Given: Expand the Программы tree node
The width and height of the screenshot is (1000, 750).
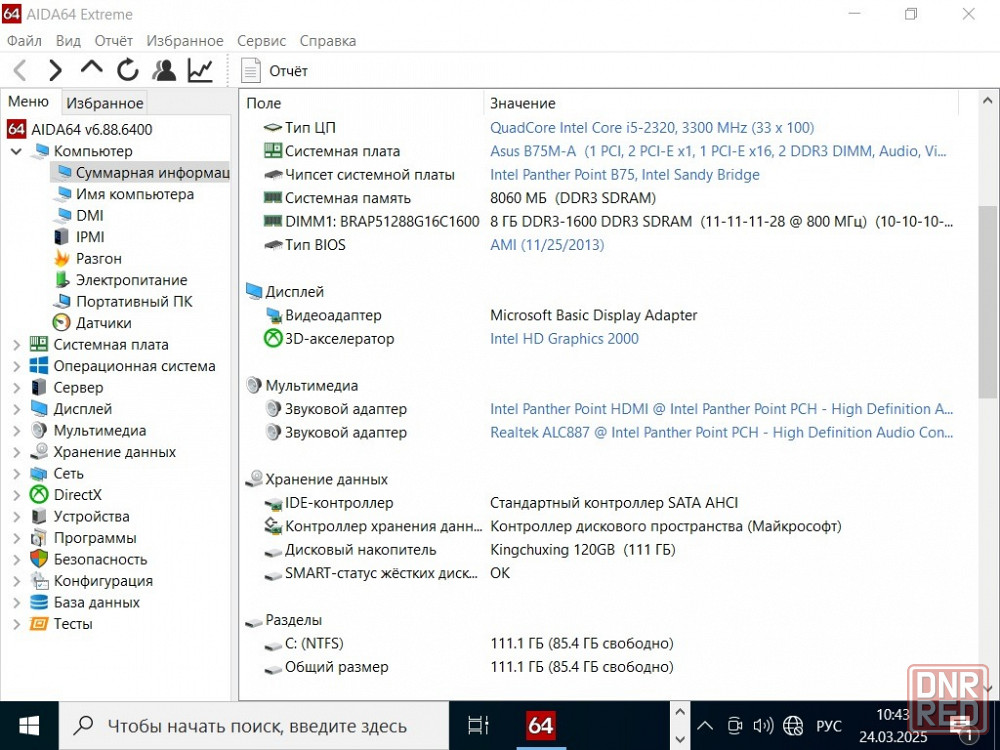Looking at the screenshot, I should 17,538.
